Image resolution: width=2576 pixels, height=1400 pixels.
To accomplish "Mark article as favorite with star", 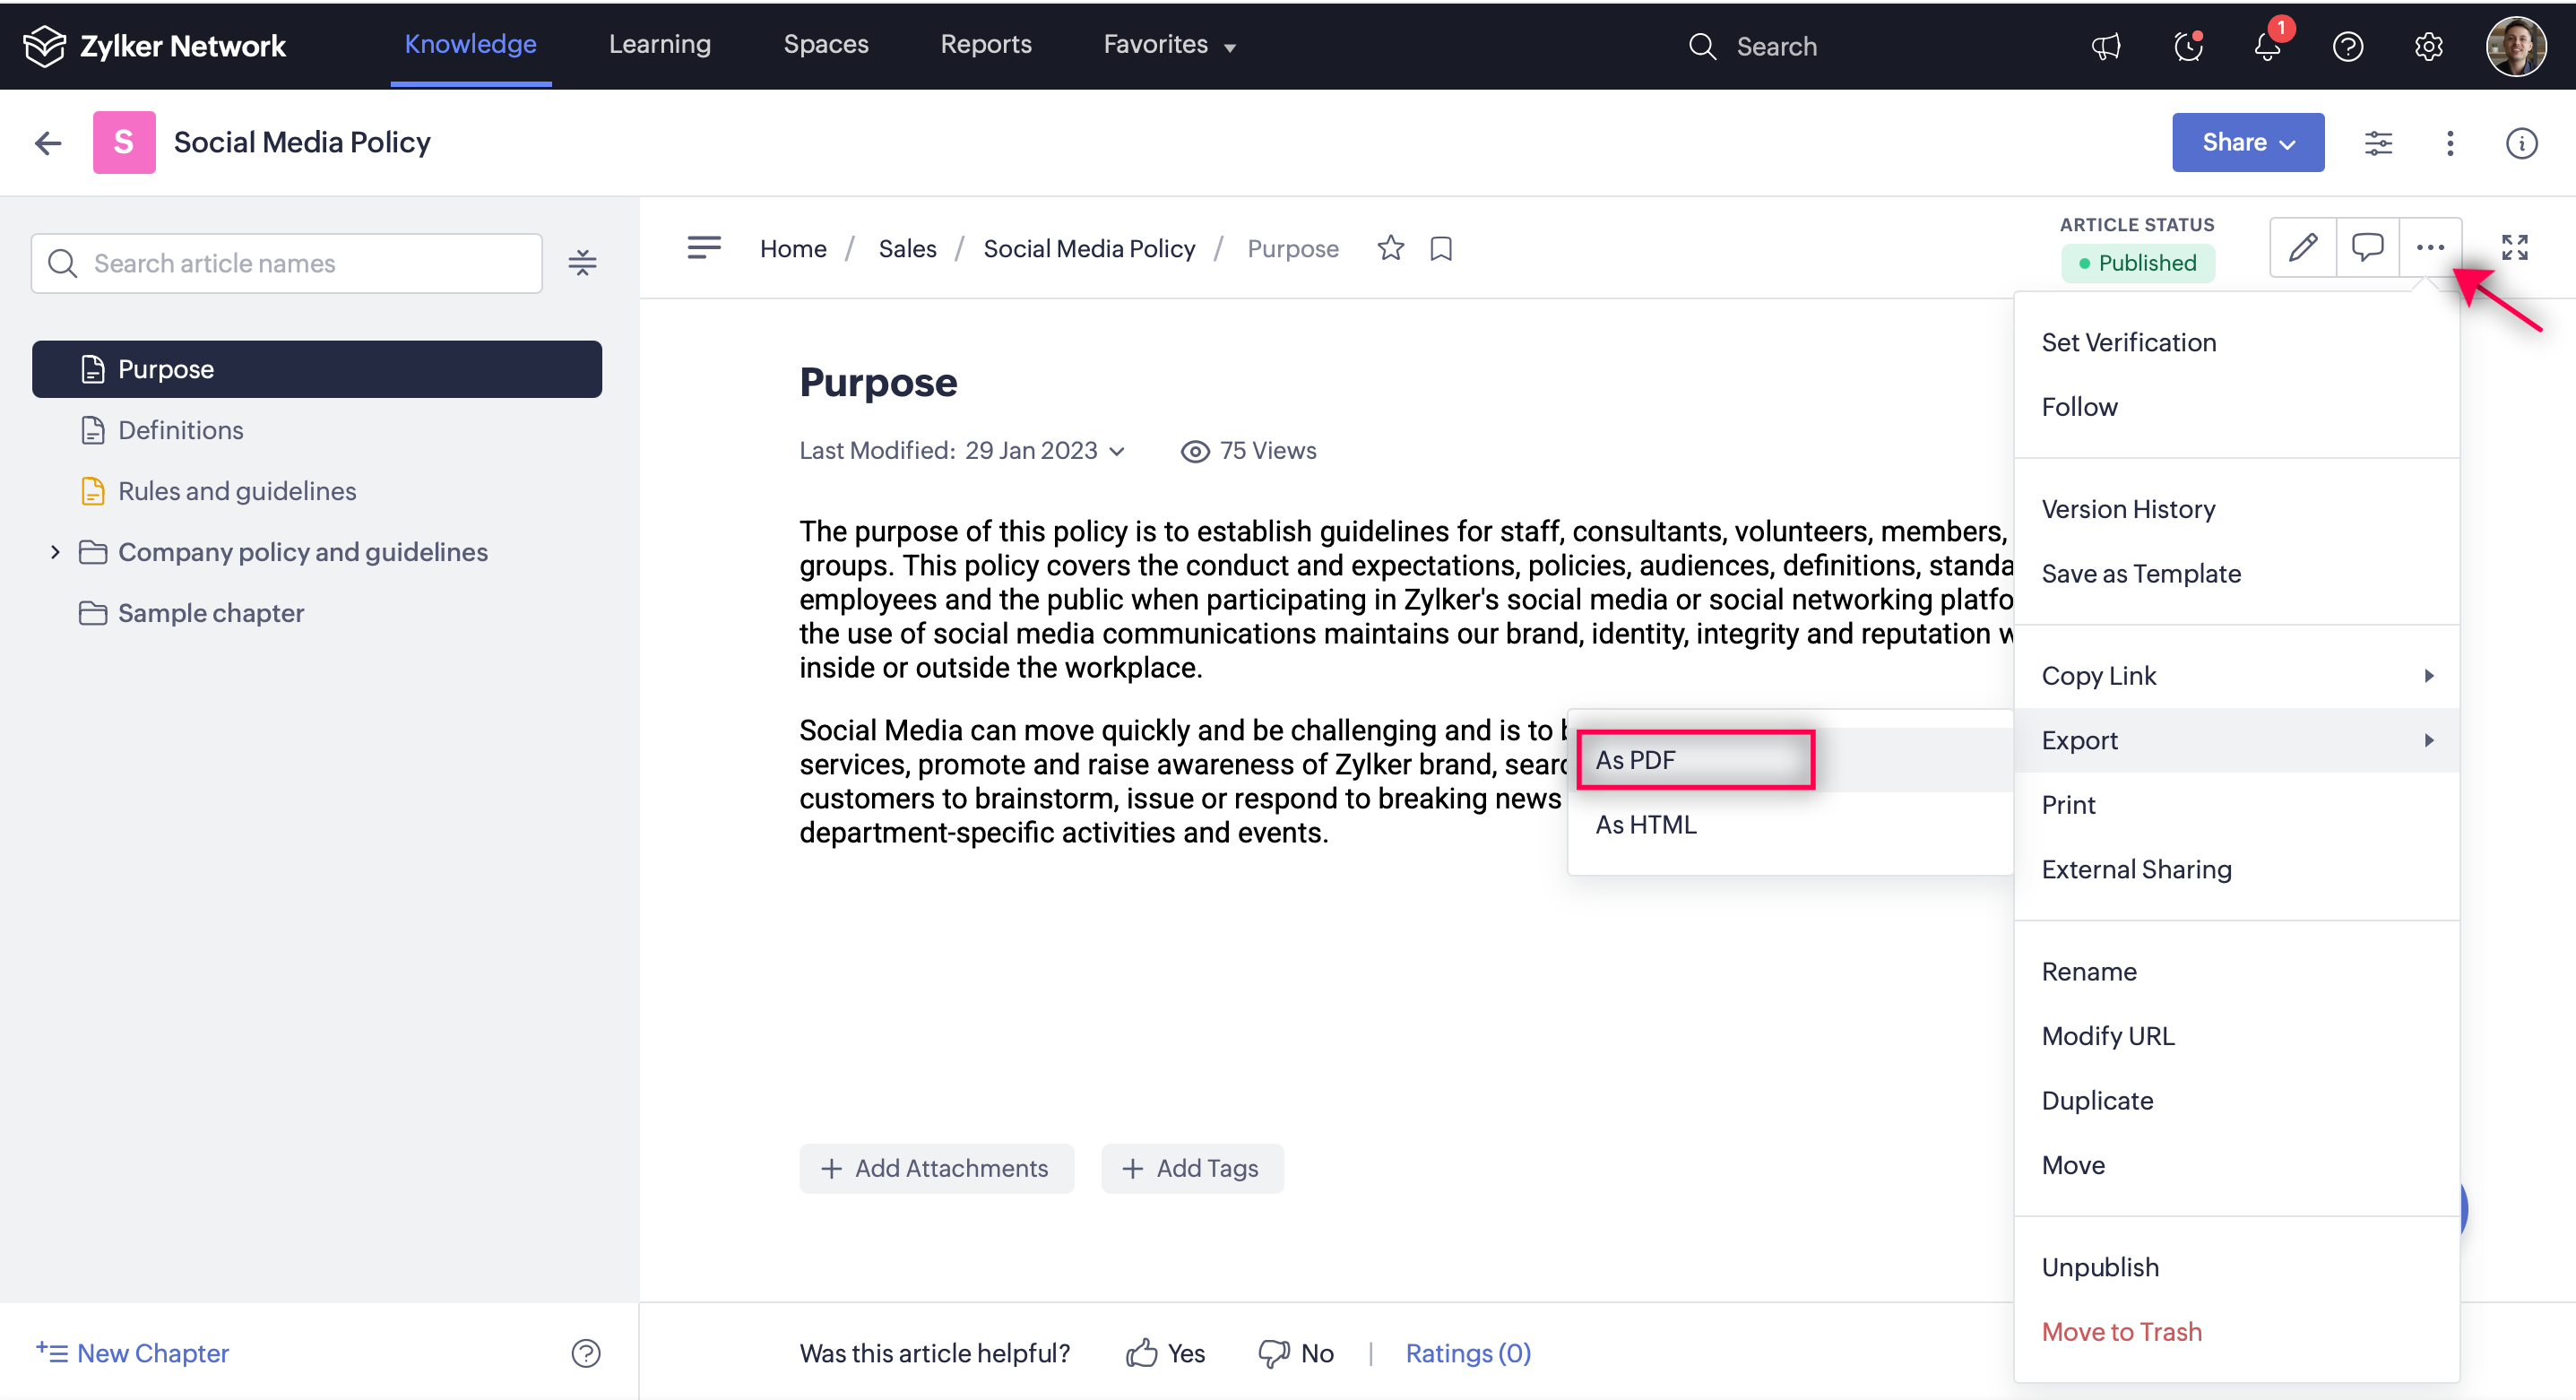I will pos(1390,248).
